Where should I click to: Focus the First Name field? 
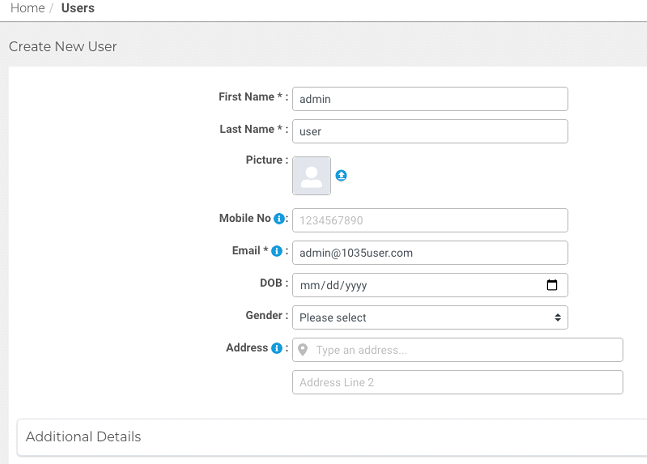430,99
